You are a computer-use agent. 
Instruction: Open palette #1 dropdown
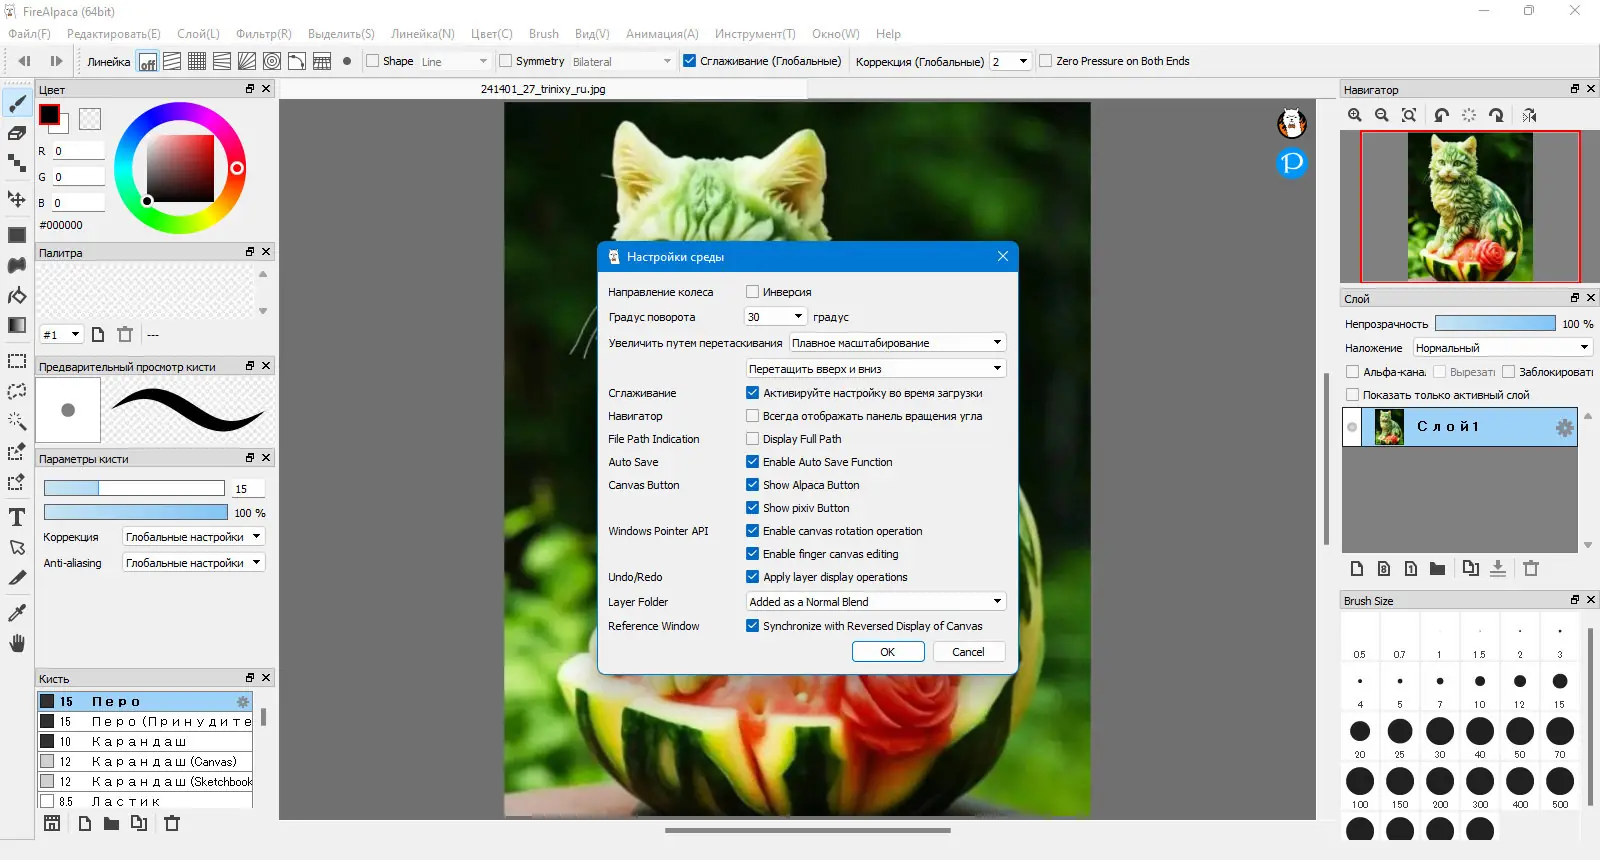(61, 335)
